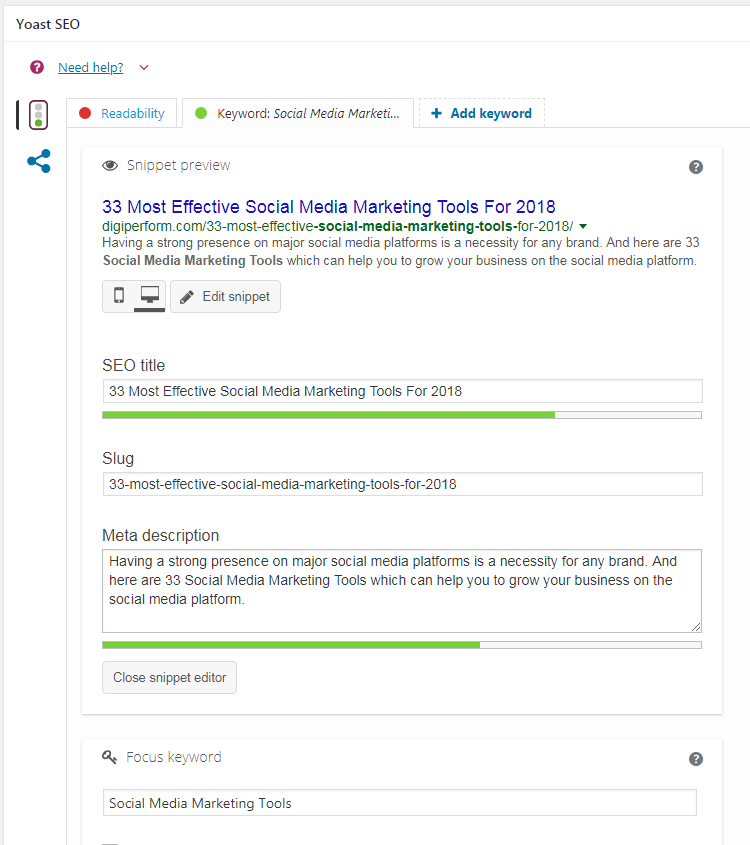Click the plus icon beside Add keyword
The image size is (750, 845).
[x=436, y=113]
